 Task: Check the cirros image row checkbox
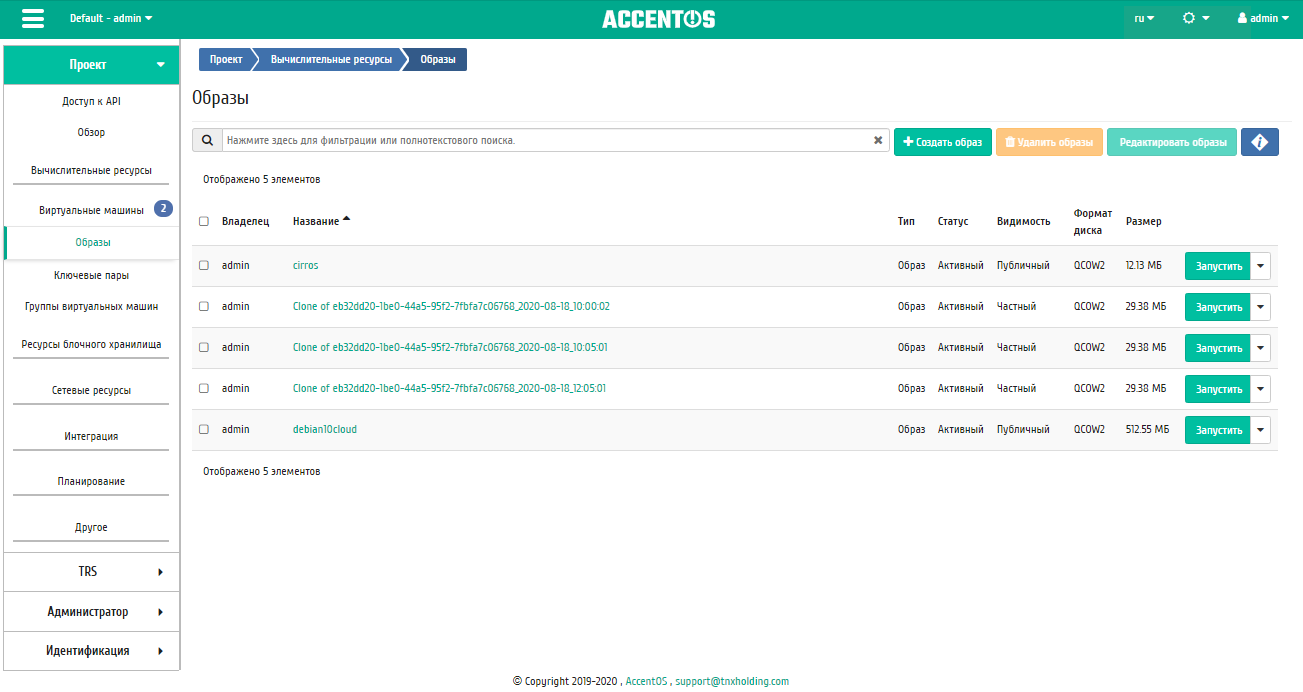click(204, 266)
